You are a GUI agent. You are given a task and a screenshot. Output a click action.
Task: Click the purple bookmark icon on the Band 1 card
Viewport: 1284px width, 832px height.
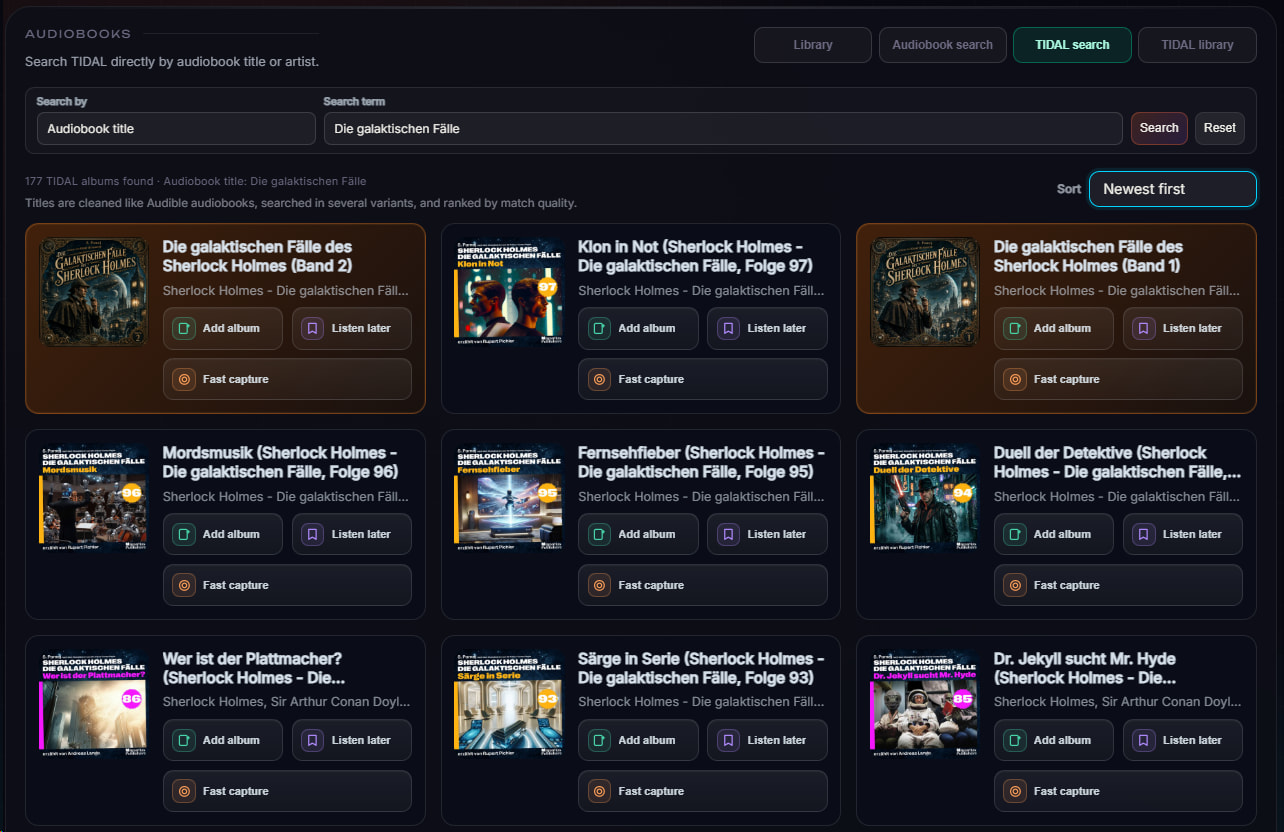1143,328
